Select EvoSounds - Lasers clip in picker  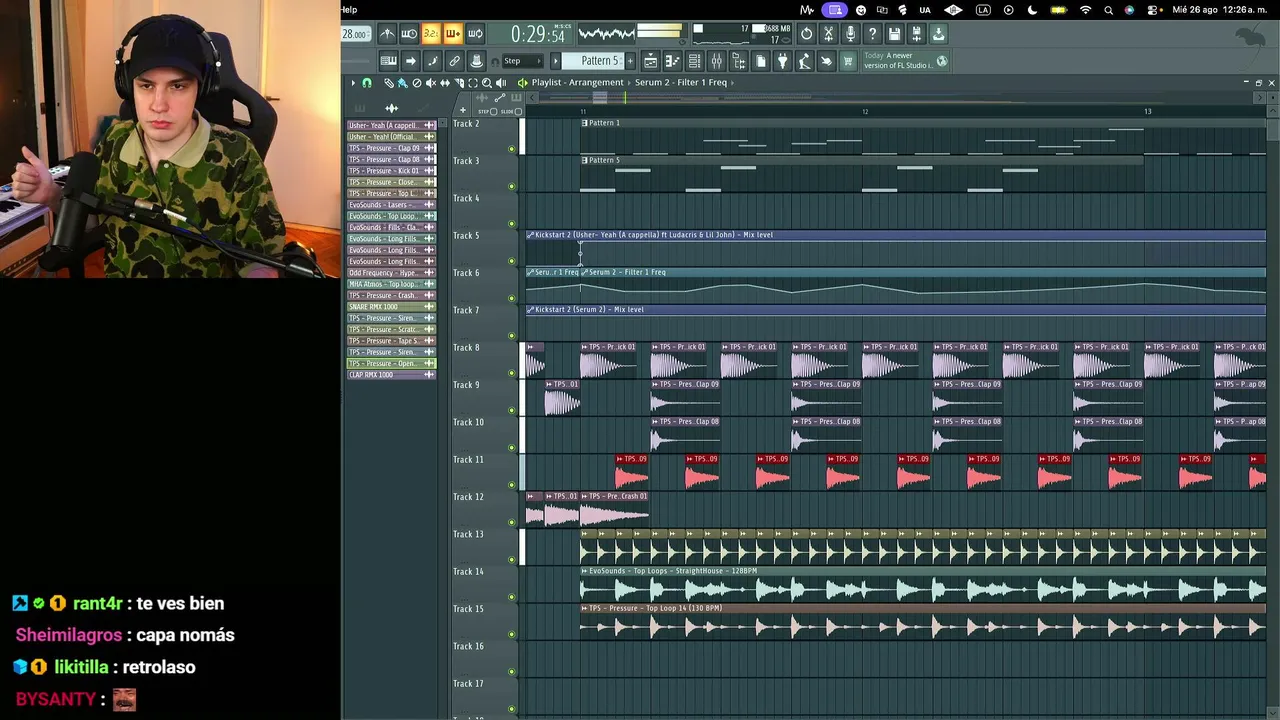391,205
